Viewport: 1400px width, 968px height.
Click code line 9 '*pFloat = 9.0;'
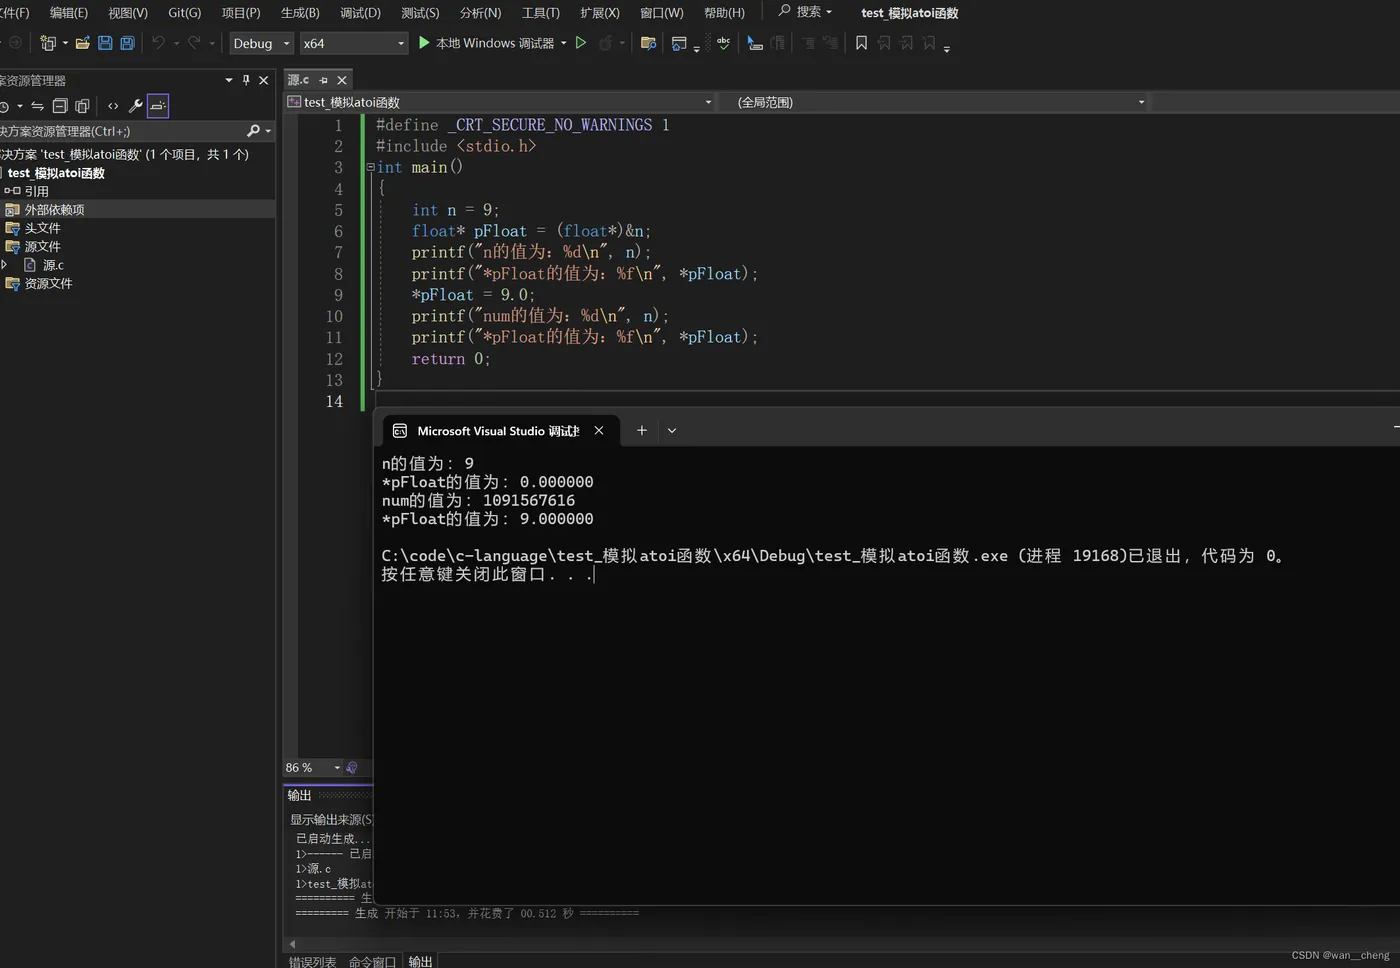pos(473,295)
